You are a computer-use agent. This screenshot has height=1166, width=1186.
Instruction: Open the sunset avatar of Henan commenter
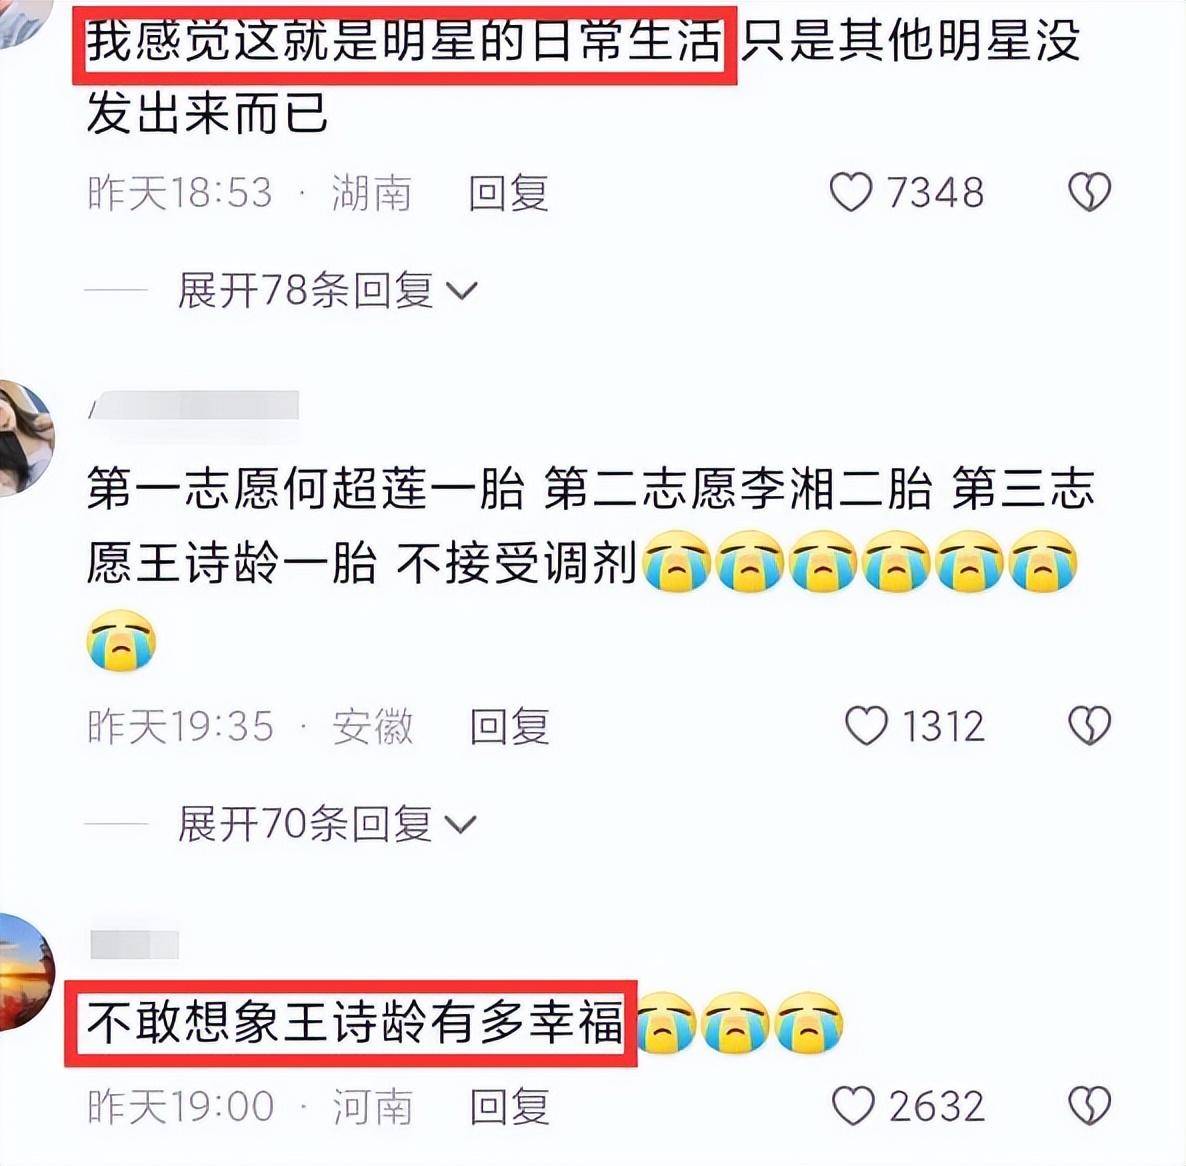pos(26,972)
